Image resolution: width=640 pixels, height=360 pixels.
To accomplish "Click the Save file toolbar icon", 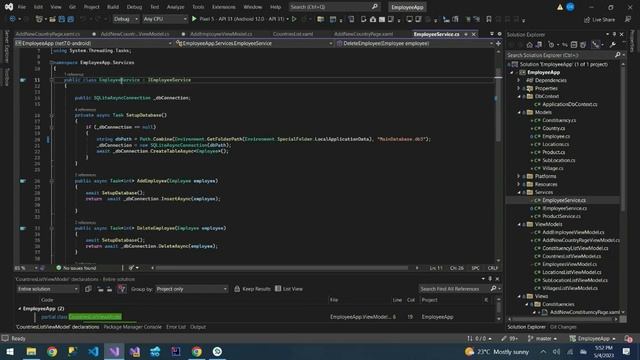I will [62, 19].
